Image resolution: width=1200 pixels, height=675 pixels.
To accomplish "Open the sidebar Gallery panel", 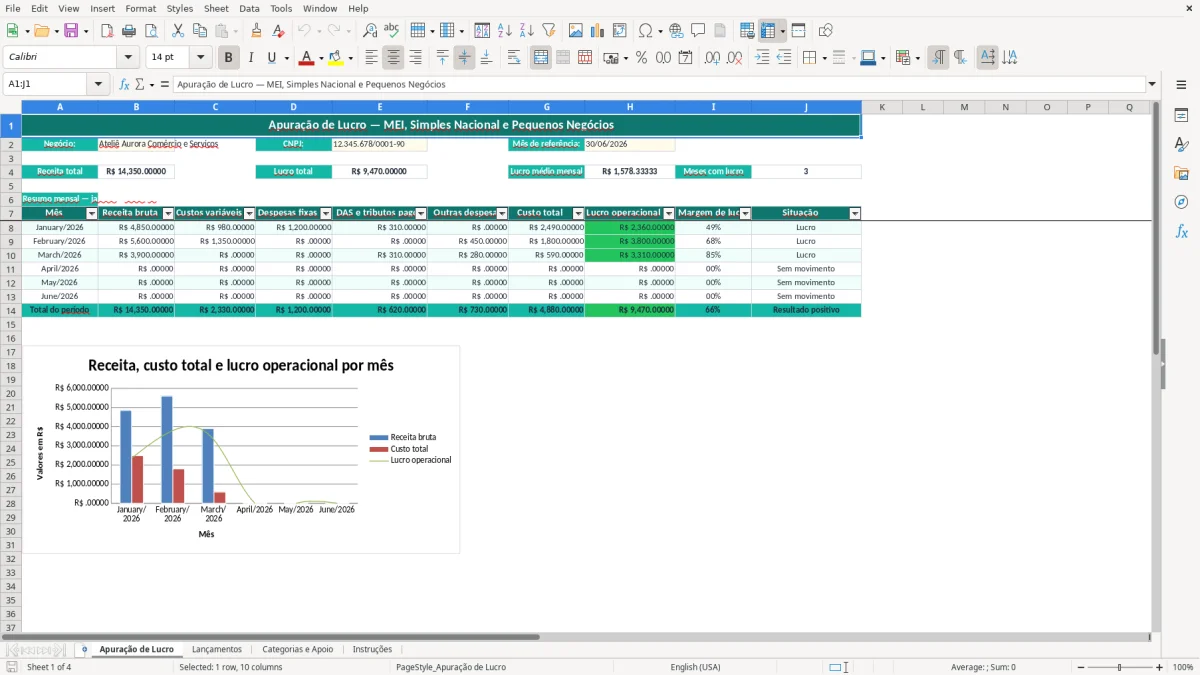I will click(x=1181, y=174).
